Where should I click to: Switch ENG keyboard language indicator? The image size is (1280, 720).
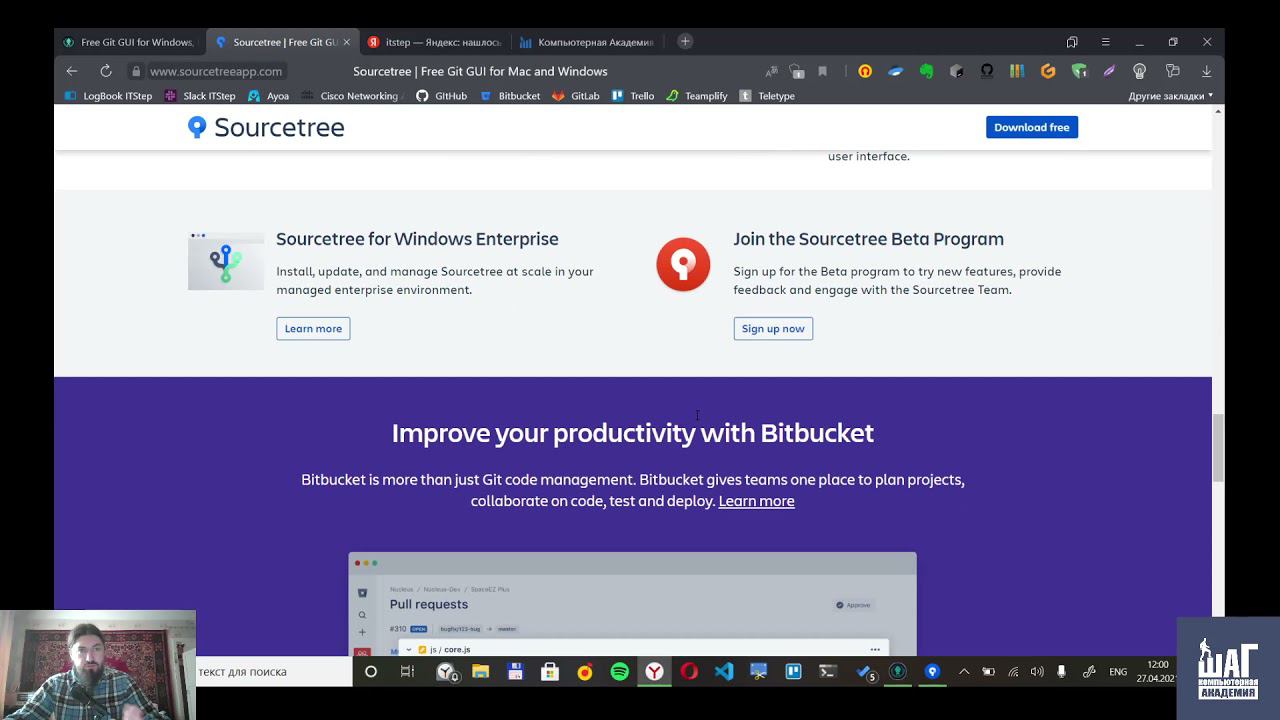pos(1118,672)
